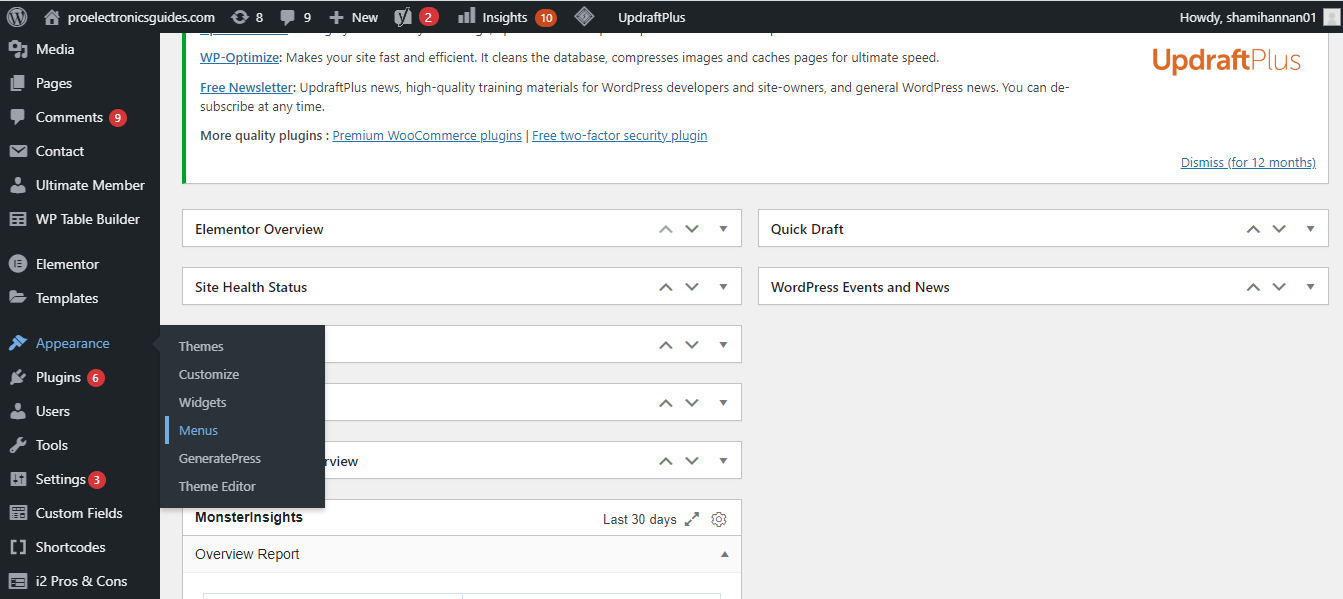Click the comments bubble icon in admin bar

point(288,17)
